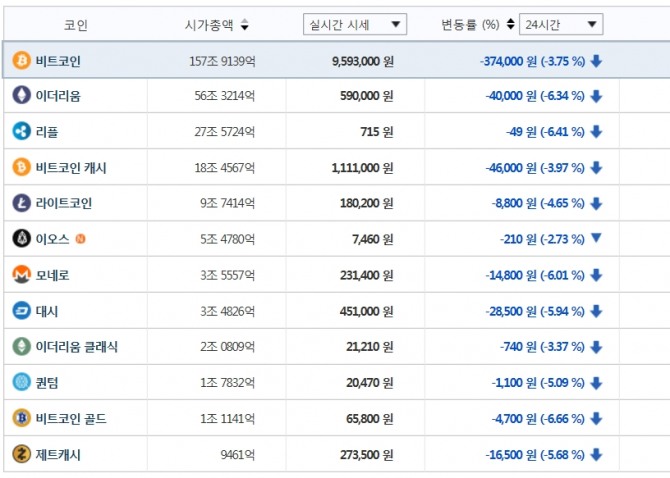This screenshot has height=478, width=670.
Task: Click the Monero orange logo icon
Action: [x=21, y=274]
